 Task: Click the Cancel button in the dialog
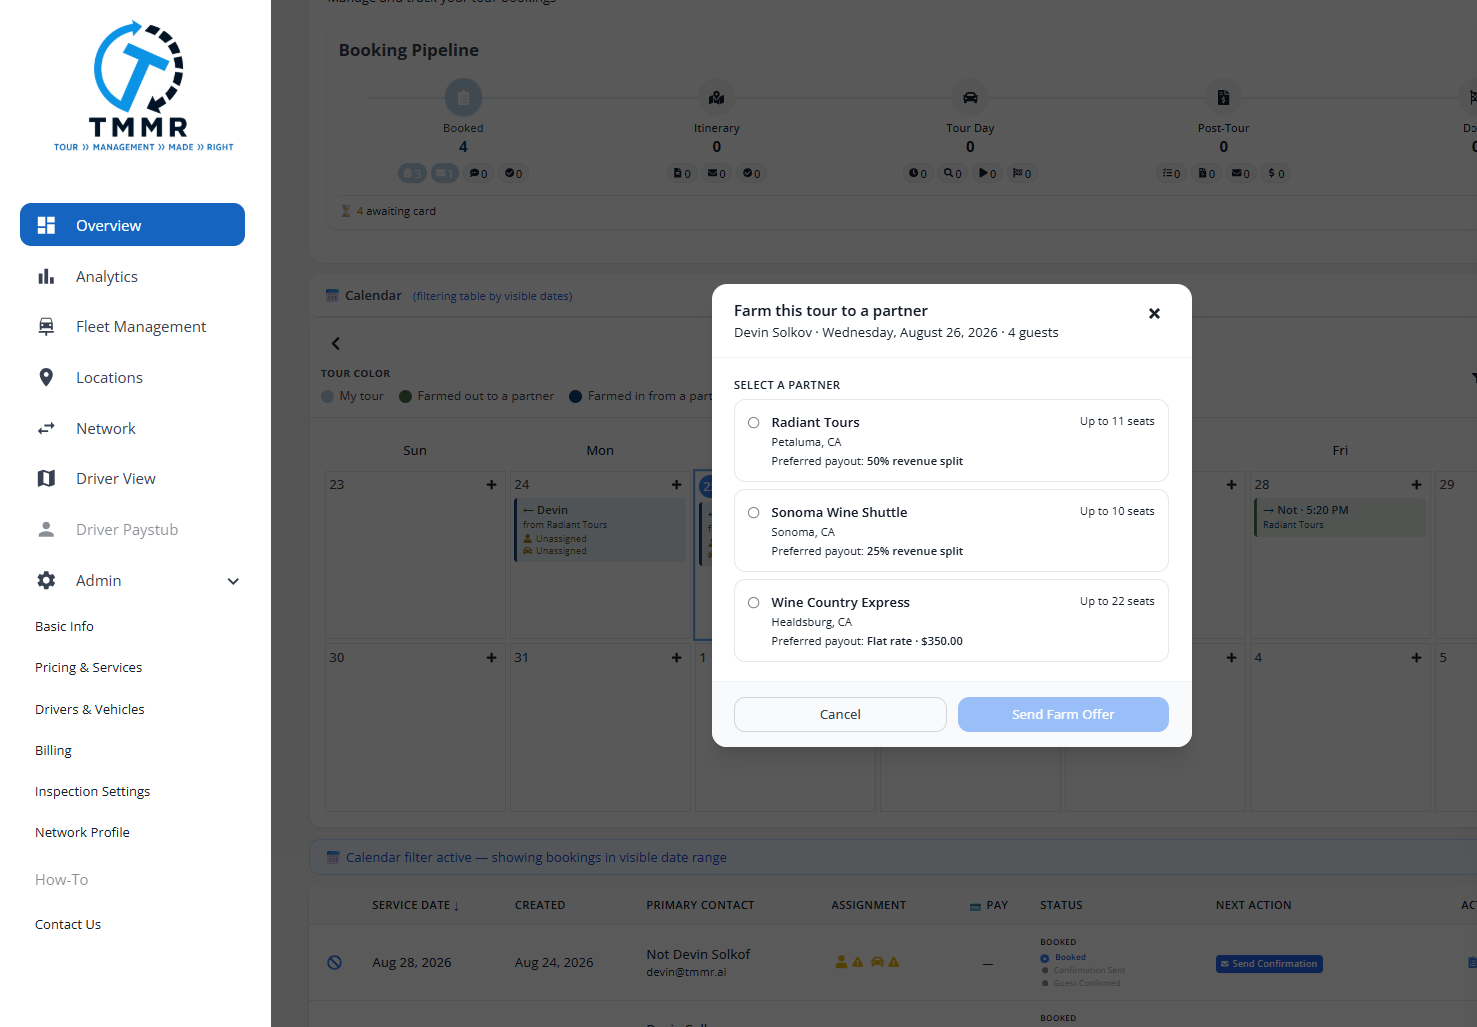840,714
